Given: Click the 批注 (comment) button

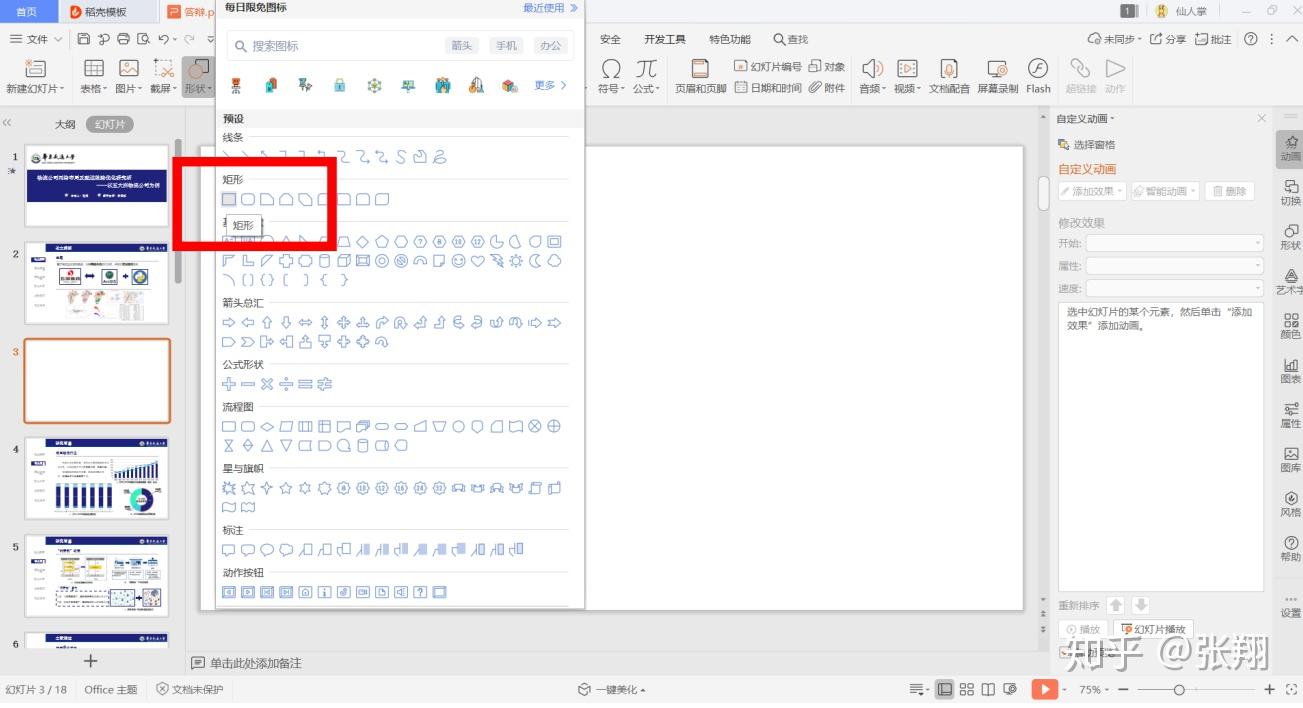Looking at the screenshot, I should (x=1213, y=39).
